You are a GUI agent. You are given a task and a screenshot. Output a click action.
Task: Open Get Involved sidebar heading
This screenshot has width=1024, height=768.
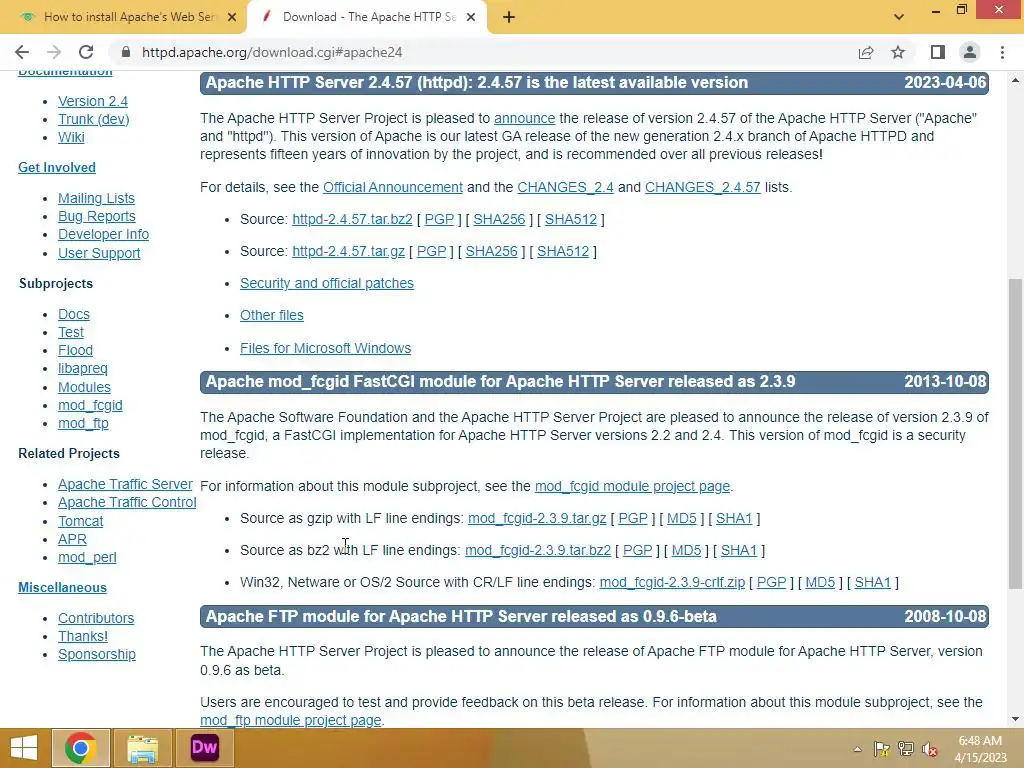coord(57,168)
